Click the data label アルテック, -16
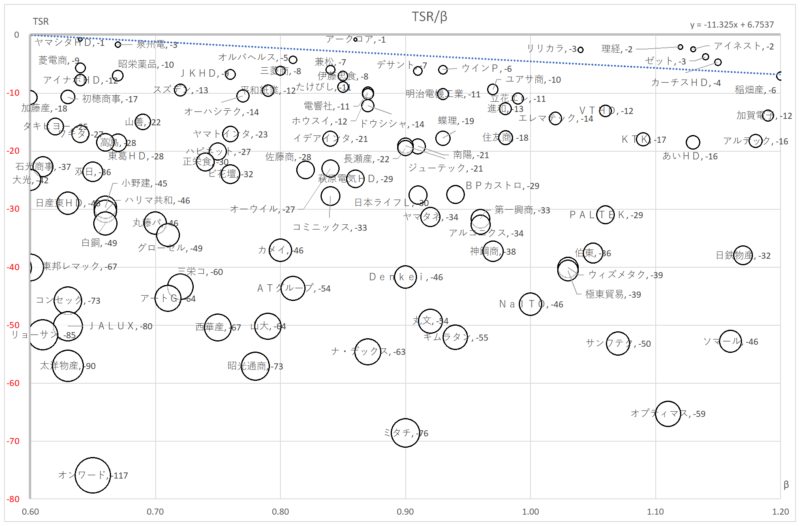Viewport: 800px width, 526px height. pos(756,141)
